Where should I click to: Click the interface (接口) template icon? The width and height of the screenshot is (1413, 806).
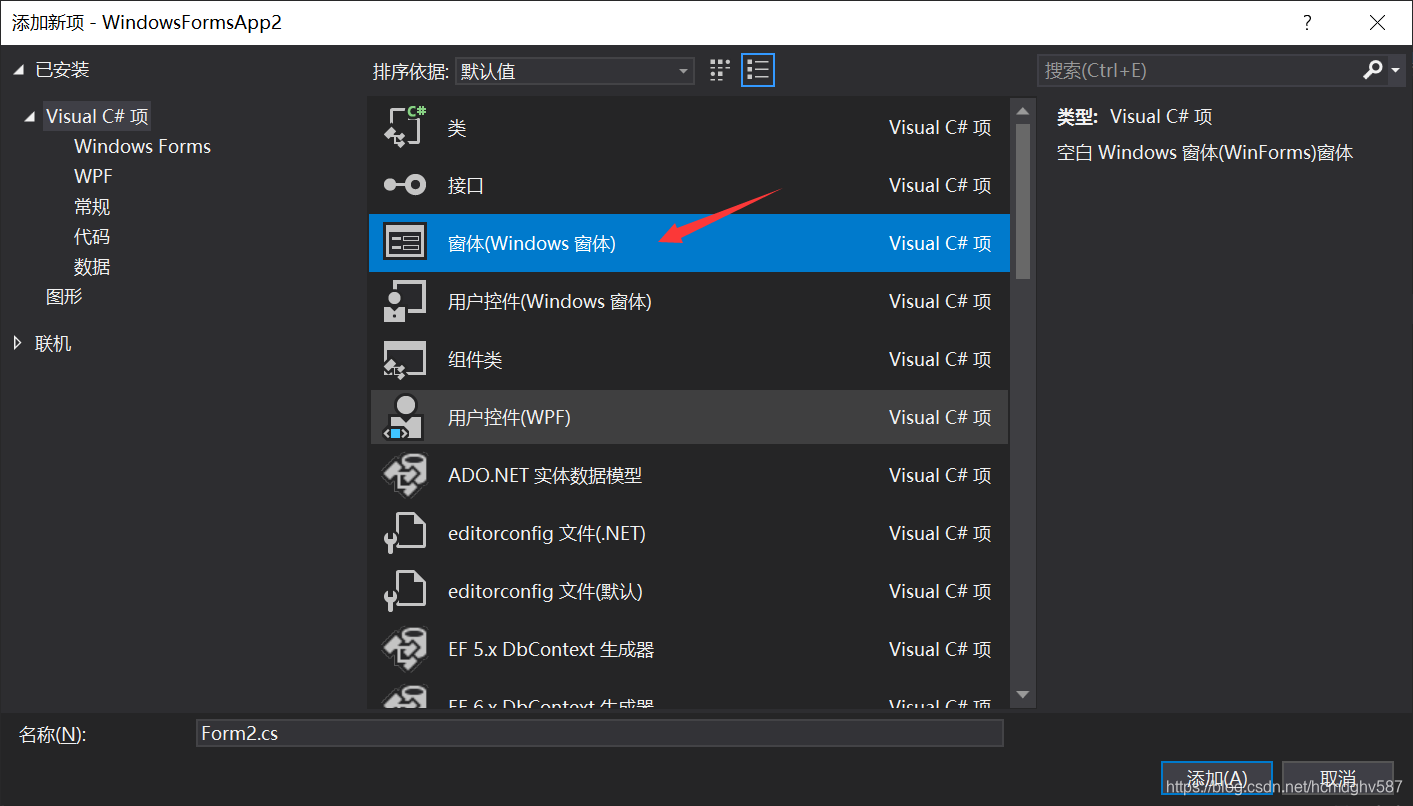[405, 185]
